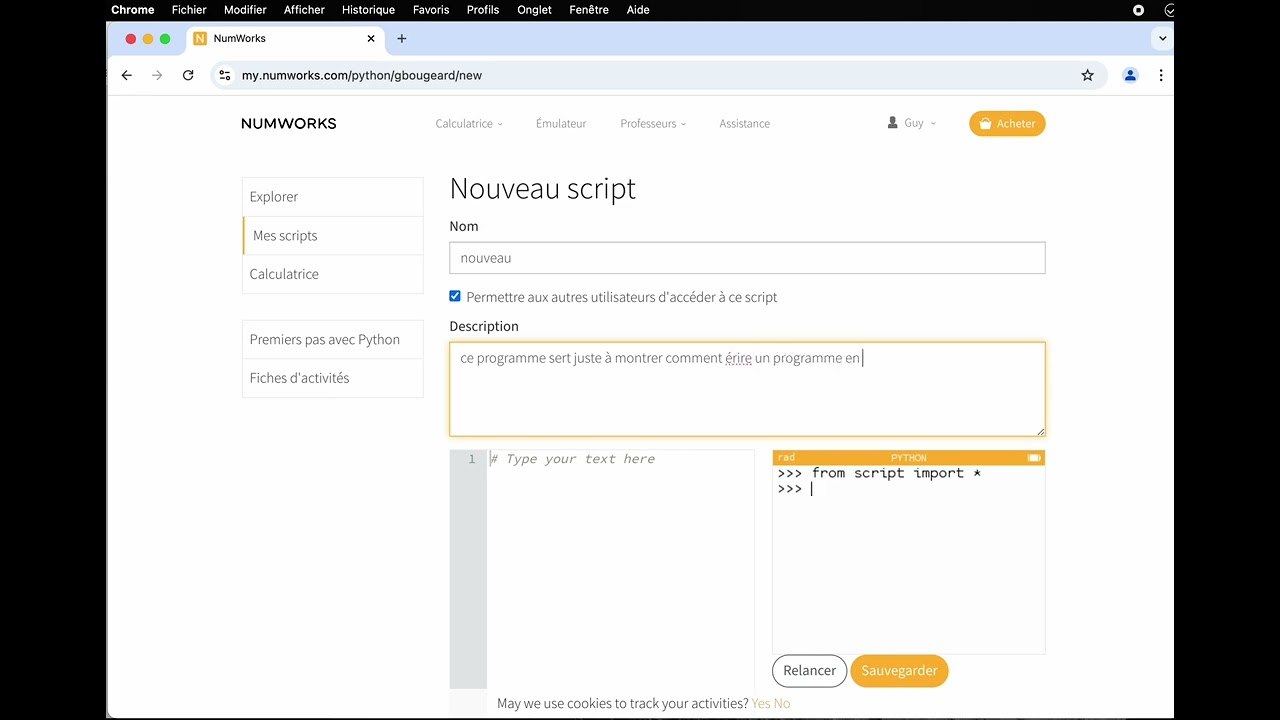
Task: Open the Favoris menu
Action: 431,10
